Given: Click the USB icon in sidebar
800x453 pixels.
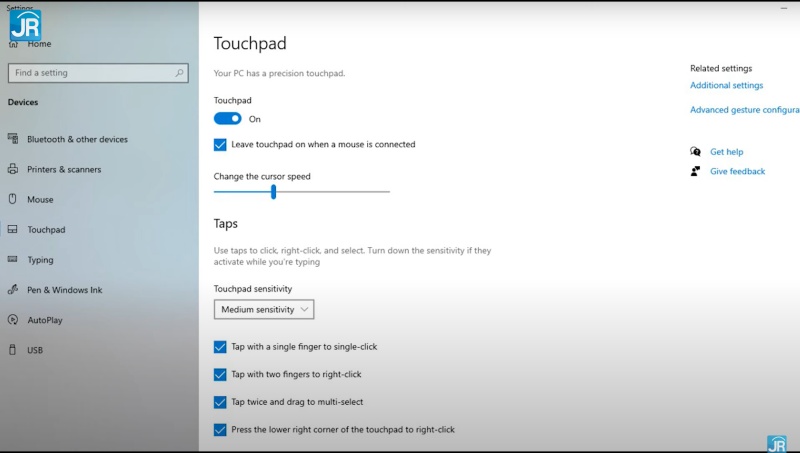Looking at the screenshot, I should pyautogui.click(x=13, y=350).
